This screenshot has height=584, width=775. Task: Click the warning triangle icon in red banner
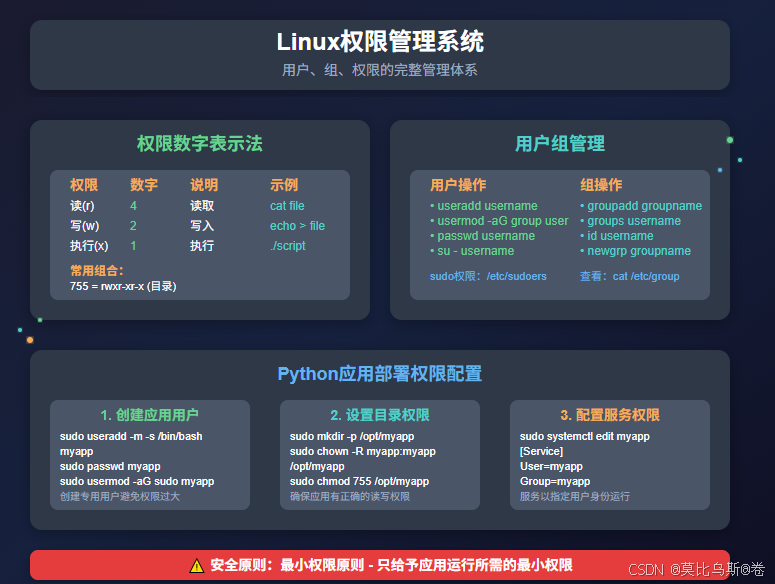click(197, 565)
